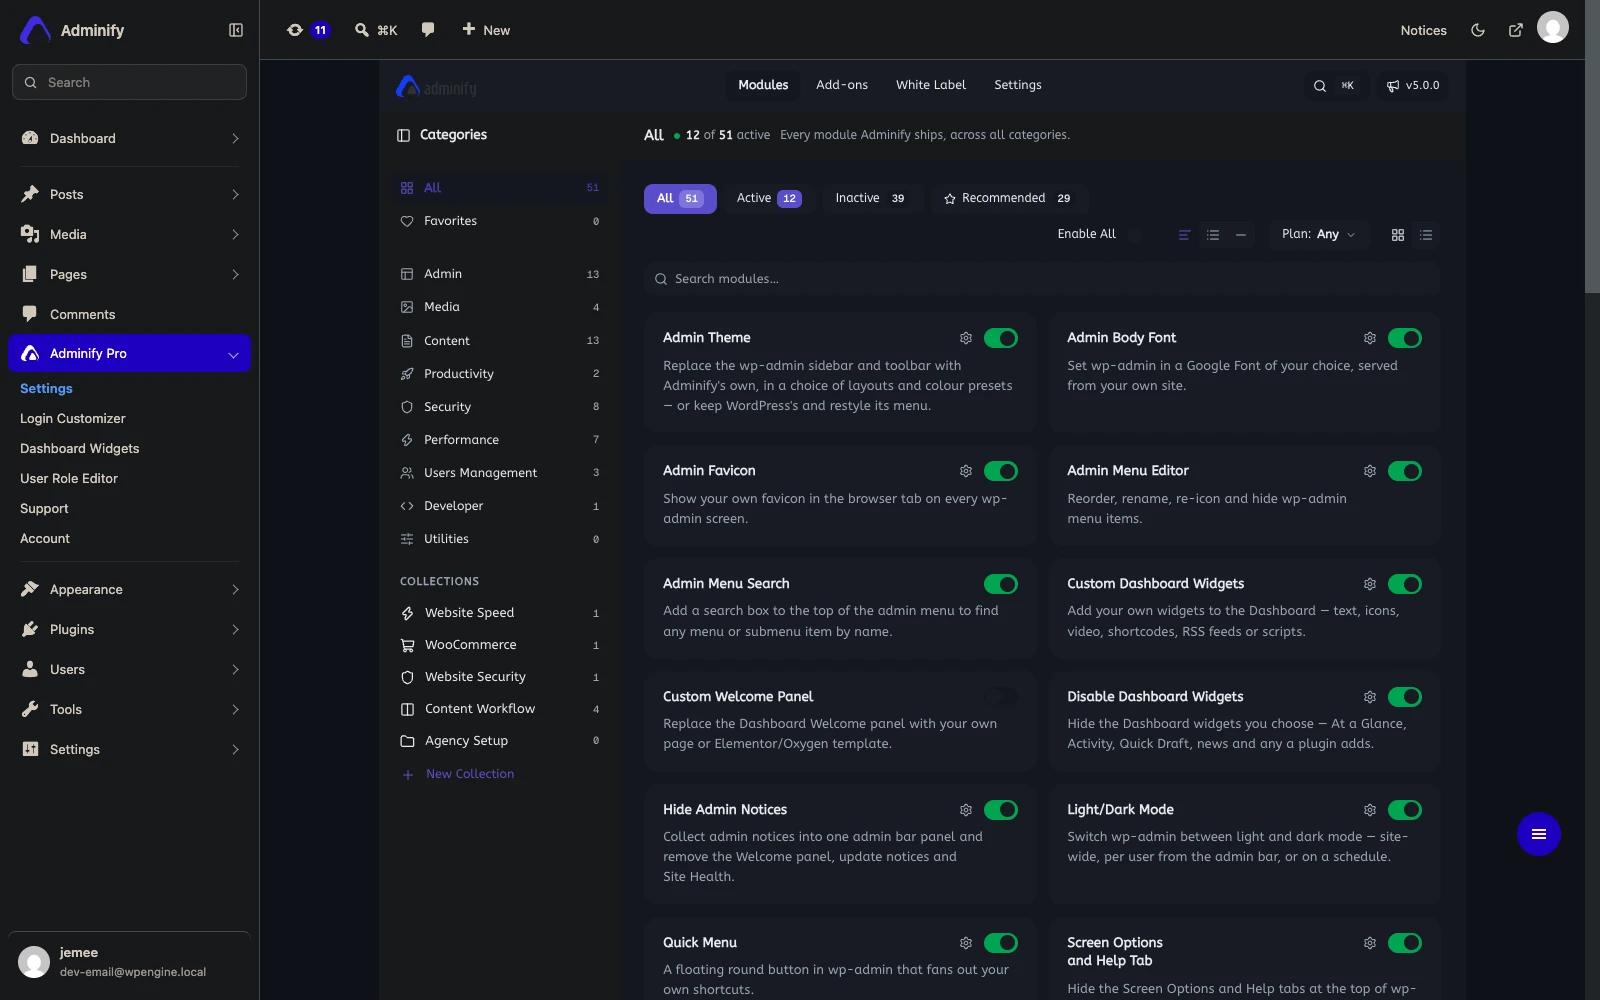Open settings gear for Admin Theme module

click(966, 338)
